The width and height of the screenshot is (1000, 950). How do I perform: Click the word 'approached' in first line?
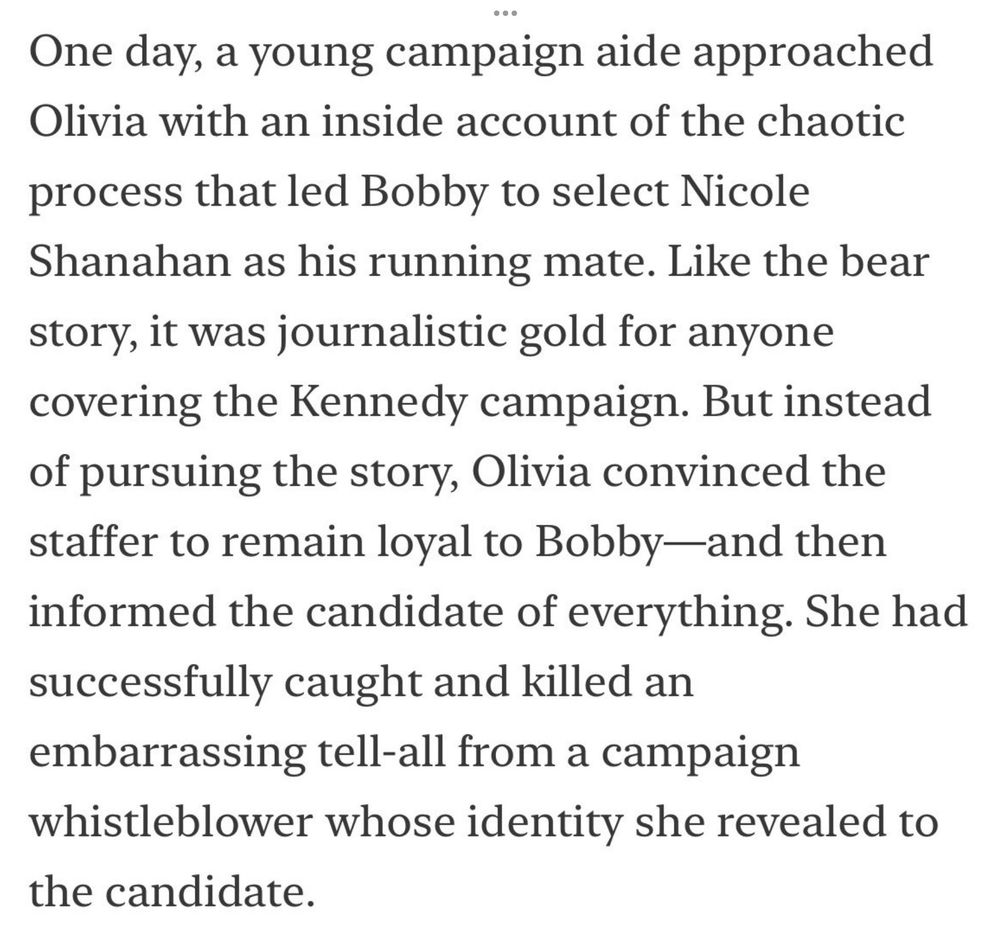point(812,53)
